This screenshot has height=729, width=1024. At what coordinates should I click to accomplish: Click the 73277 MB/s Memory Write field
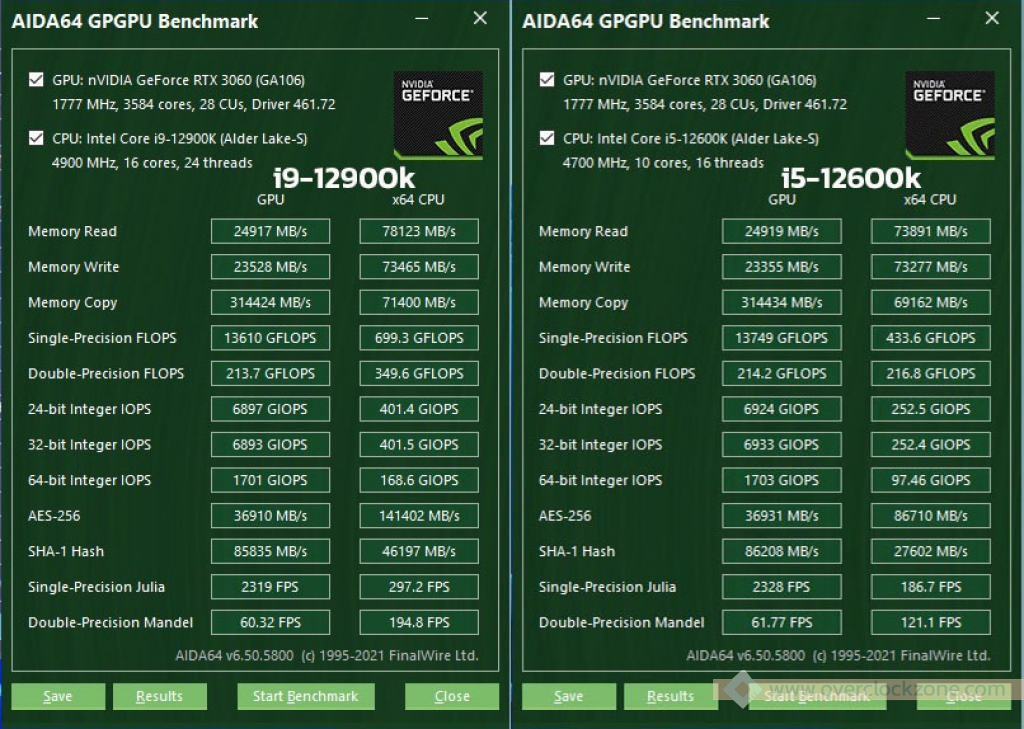click(931, 267)
